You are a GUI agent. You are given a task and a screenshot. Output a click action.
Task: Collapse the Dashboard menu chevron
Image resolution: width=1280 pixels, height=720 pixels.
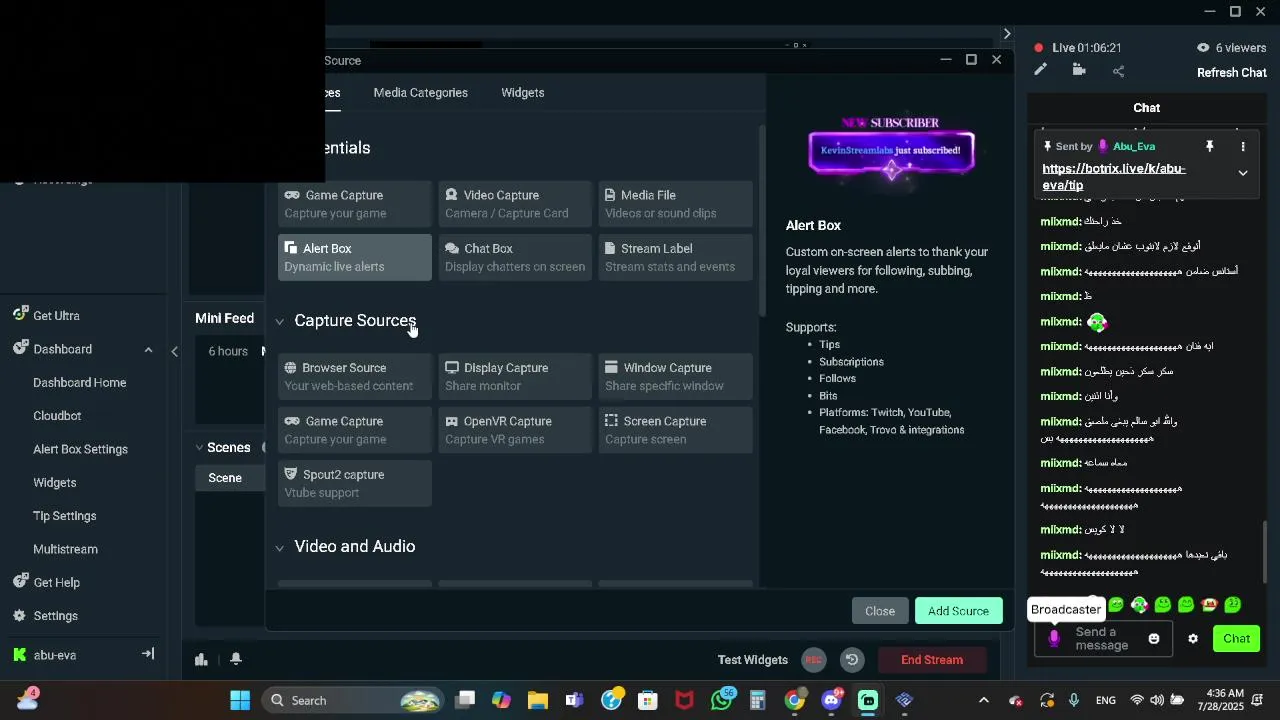[148, 349]
